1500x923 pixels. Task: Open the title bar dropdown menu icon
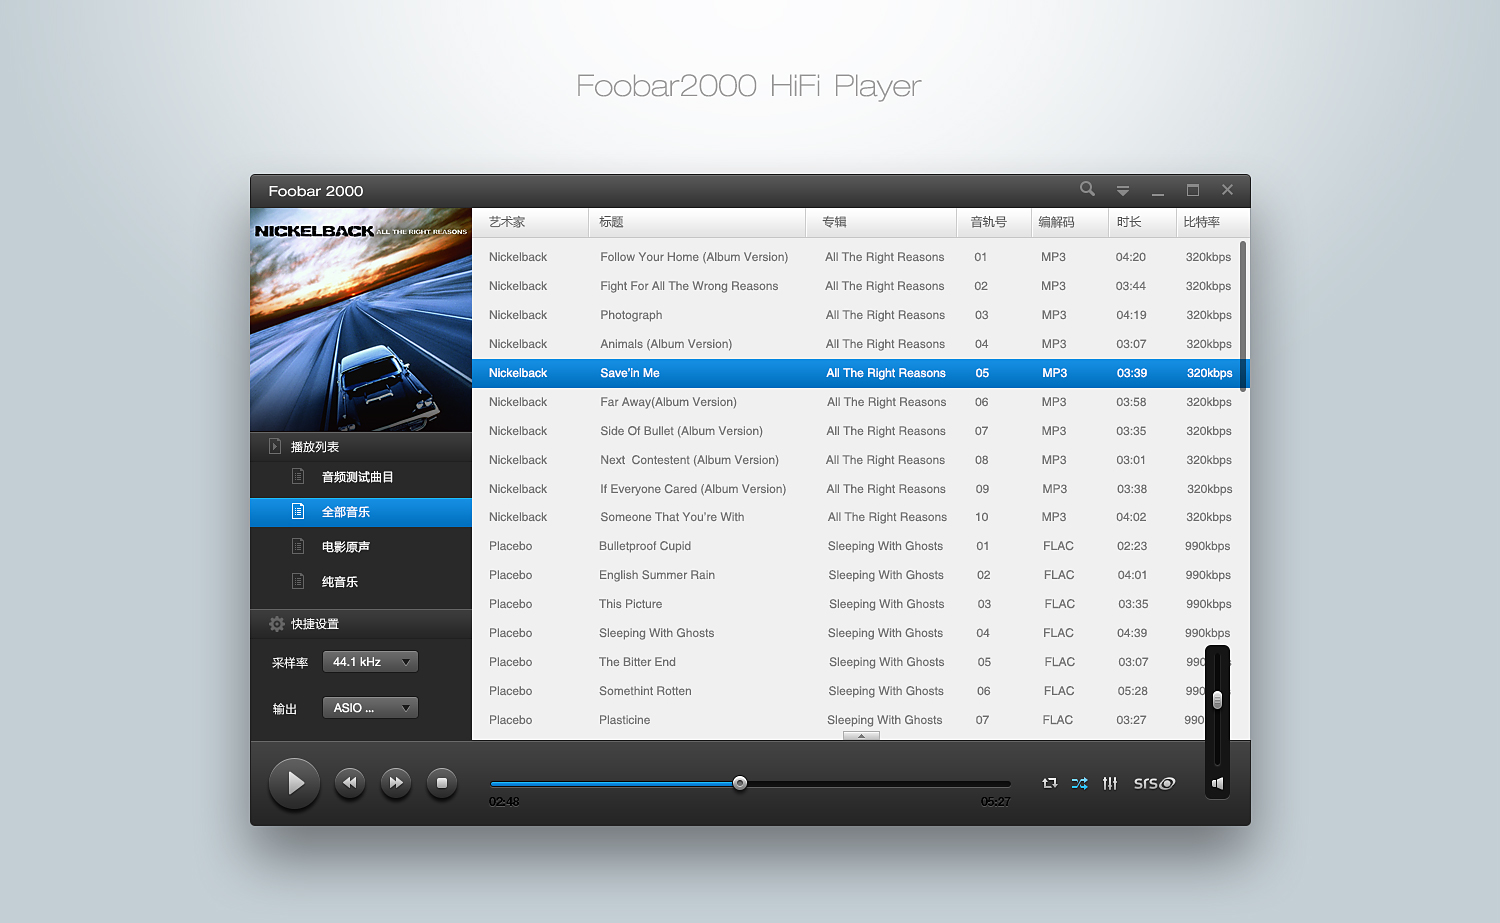tap(1123, 190)
